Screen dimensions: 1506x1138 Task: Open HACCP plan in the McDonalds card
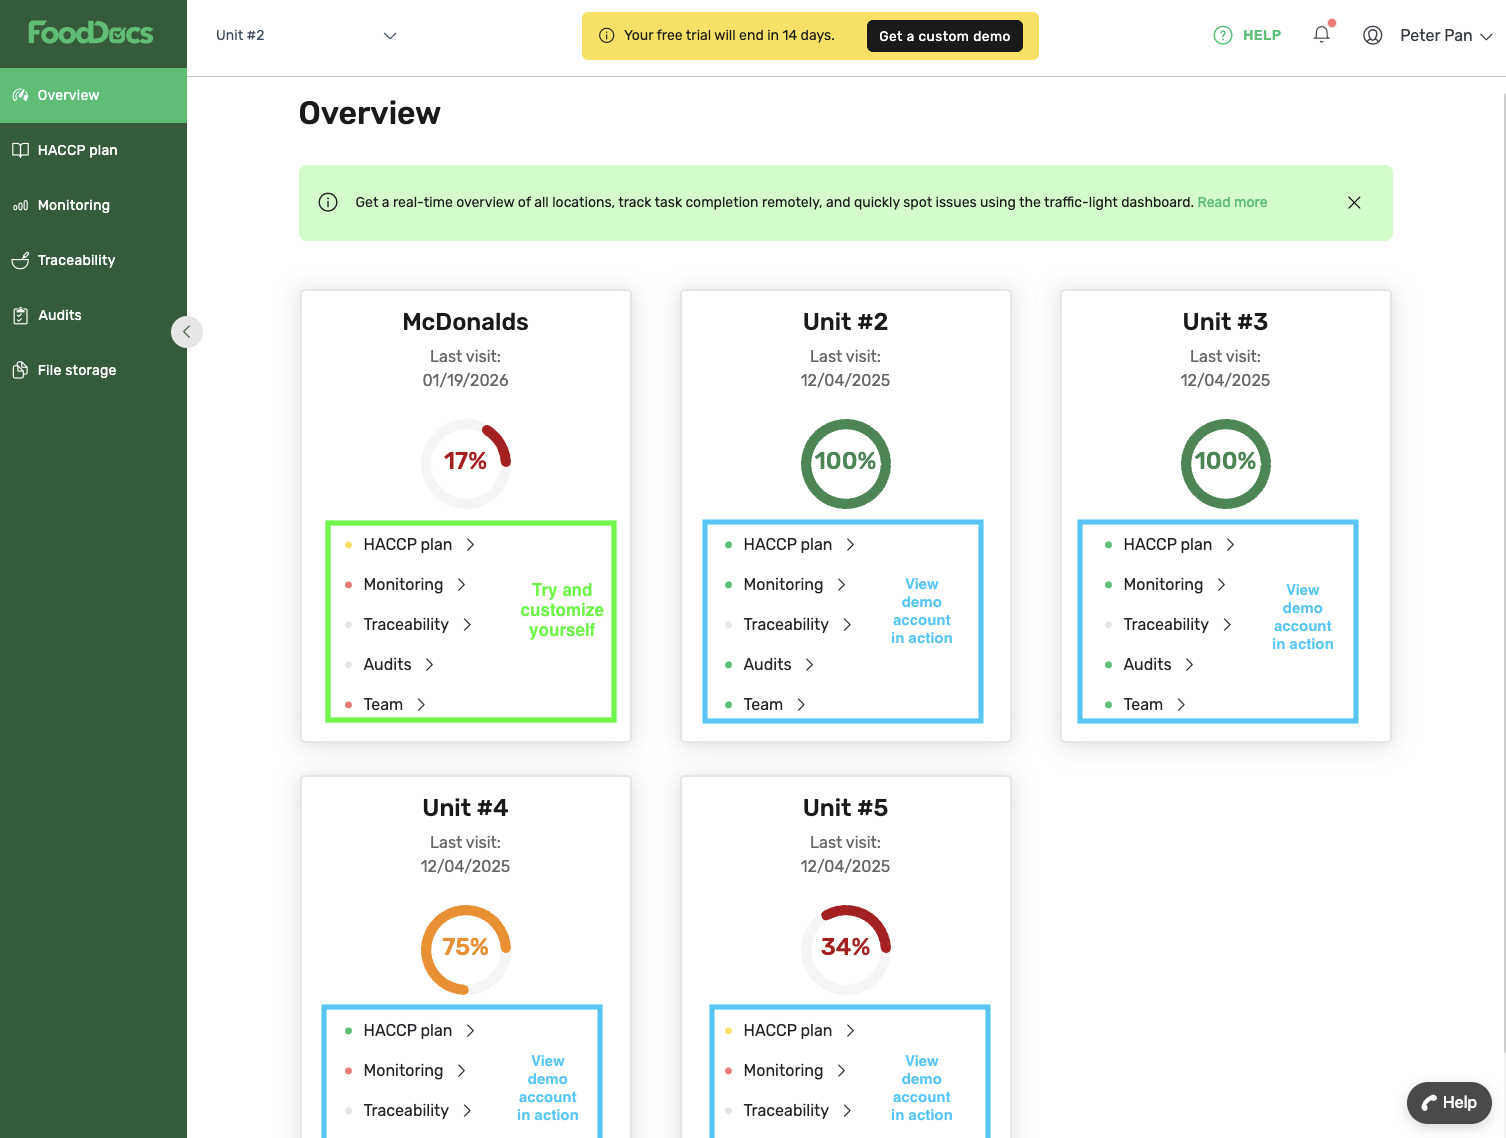point(419,544)
